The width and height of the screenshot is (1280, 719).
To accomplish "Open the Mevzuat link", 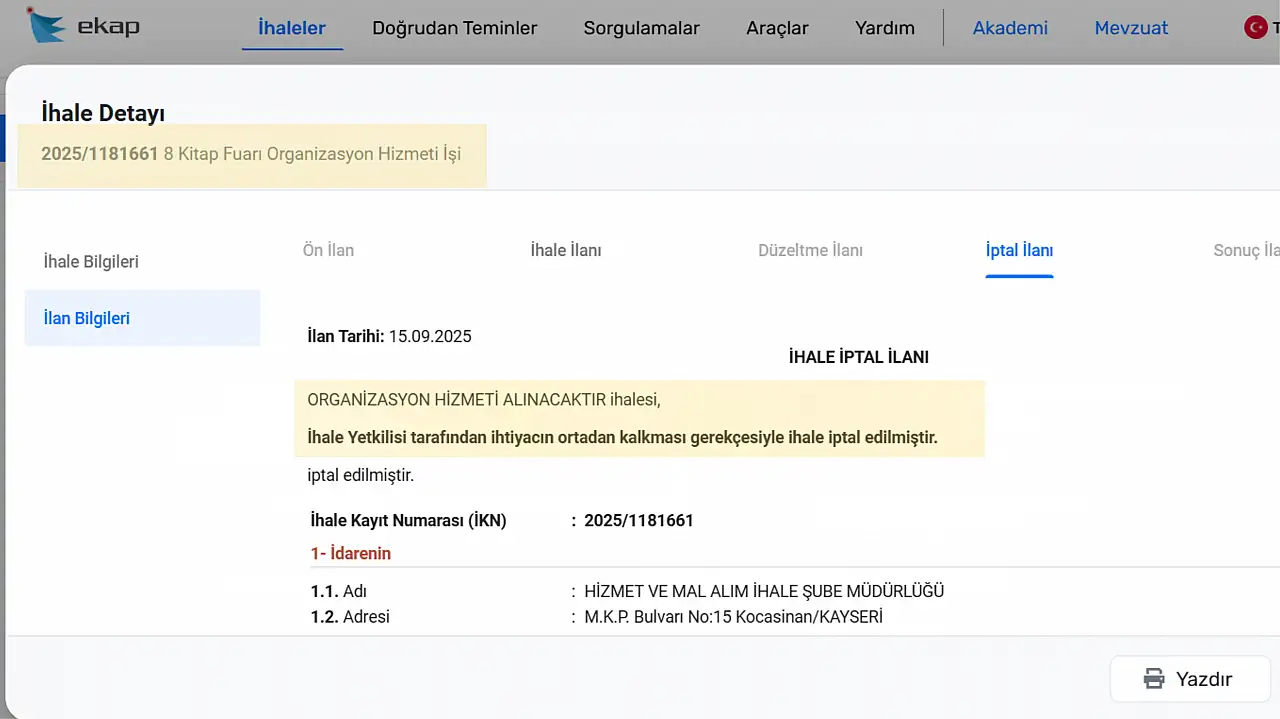I will coord(1131,28).
